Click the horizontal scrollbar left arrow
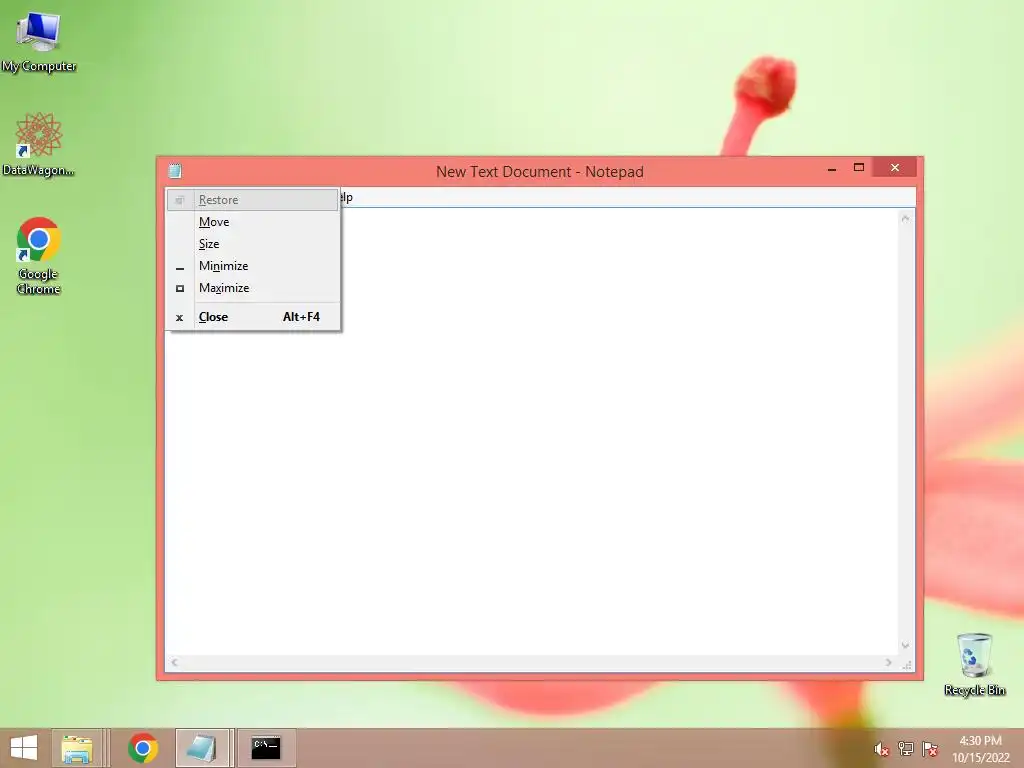Image resolution: width=1024 pixels, height=768 pixels. (174, 663)
